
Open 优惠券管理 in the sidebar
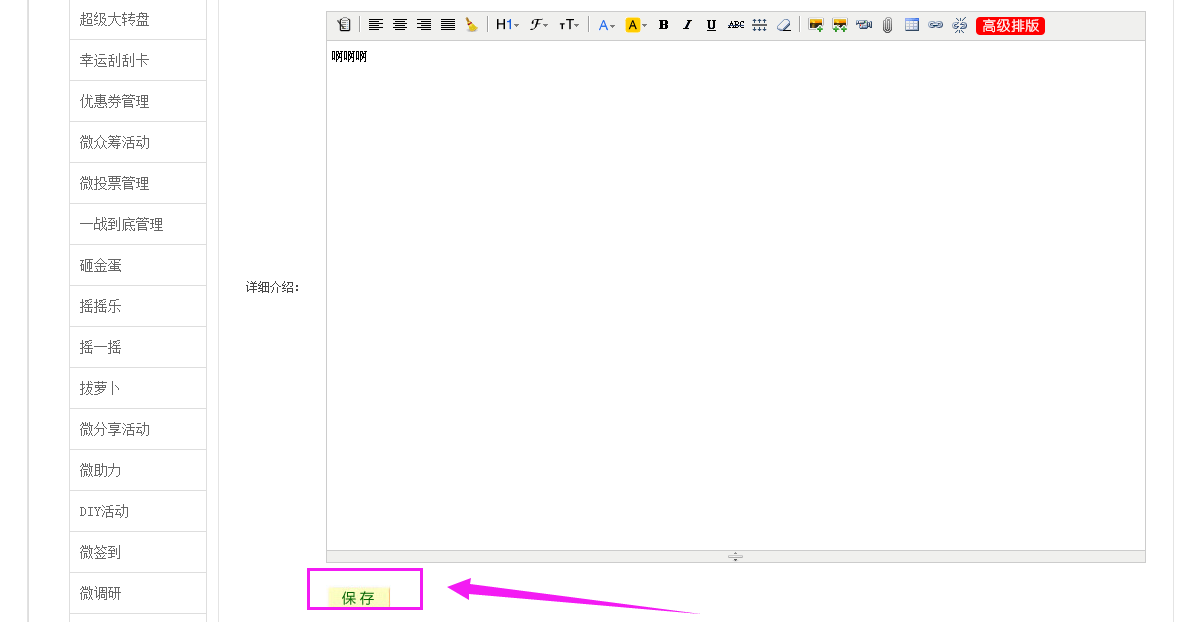115,101
